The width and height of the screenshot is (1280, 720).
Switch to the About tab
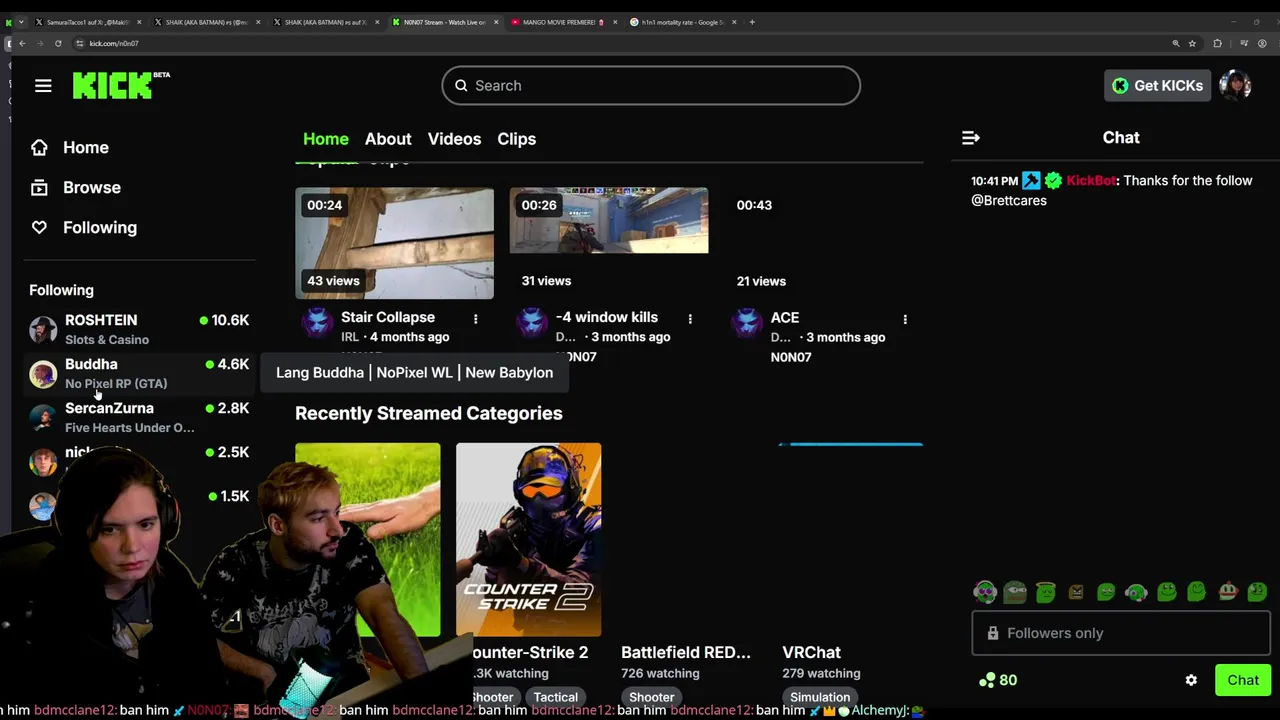click(388, 139)
